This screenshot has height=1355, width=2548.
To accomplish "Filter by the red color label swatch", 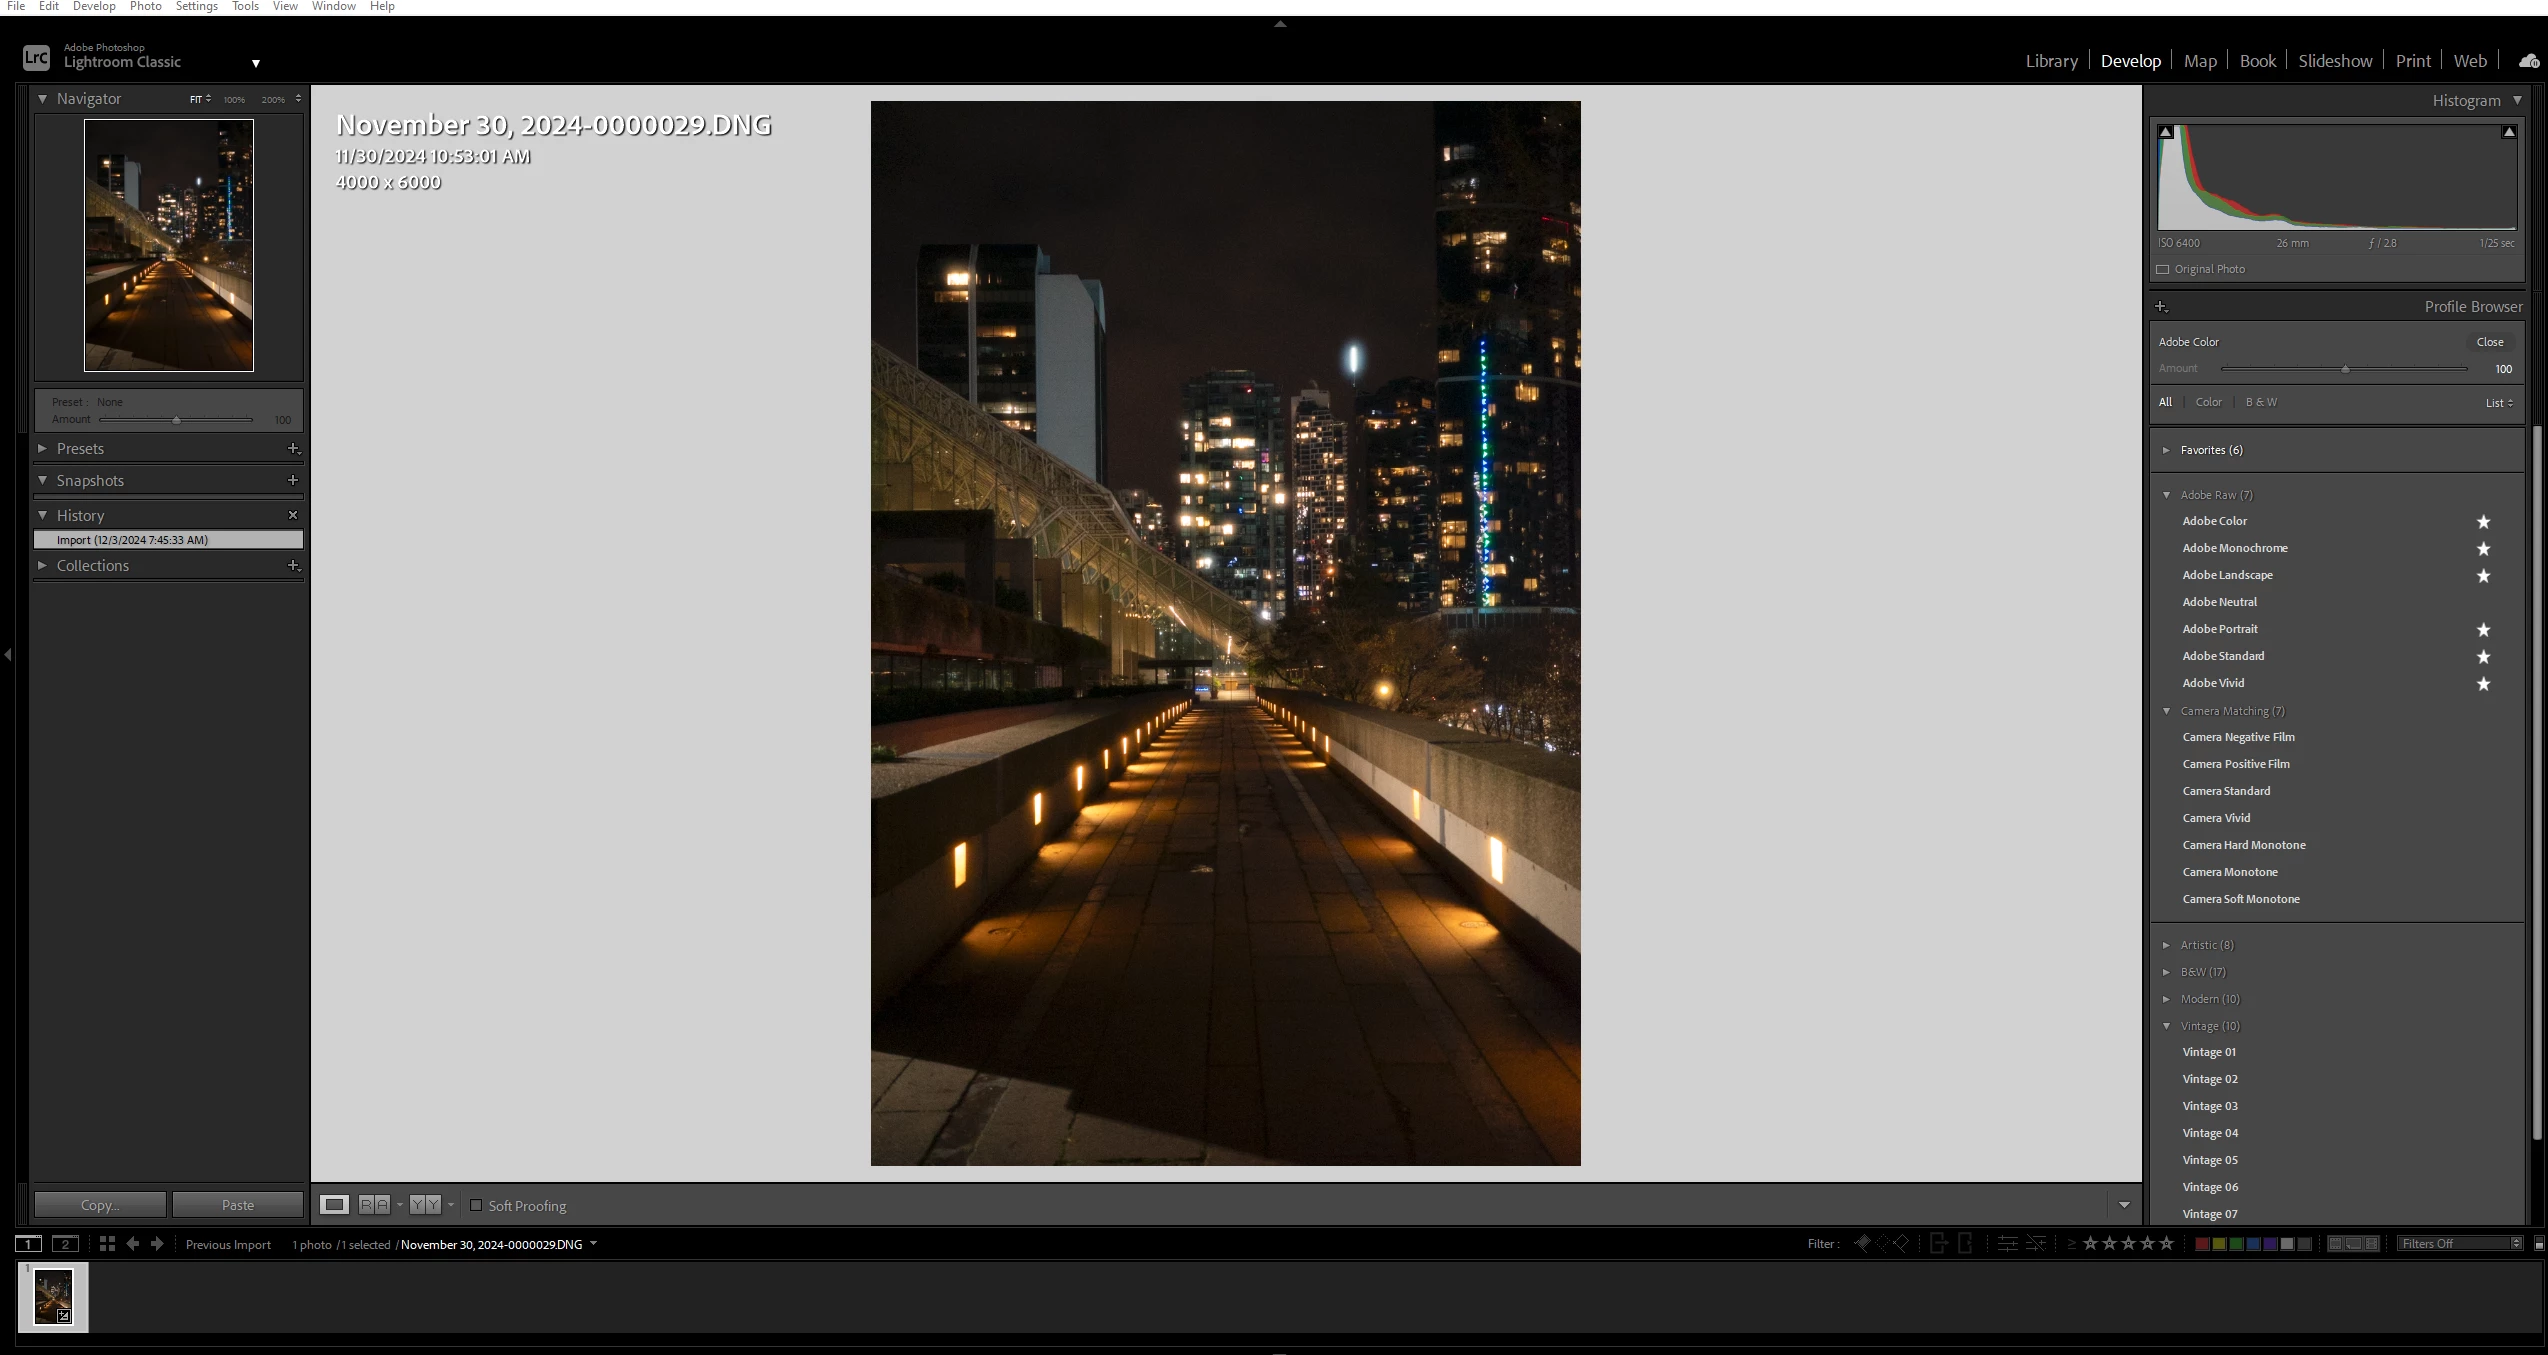I will click(x=2201, y=1243).
